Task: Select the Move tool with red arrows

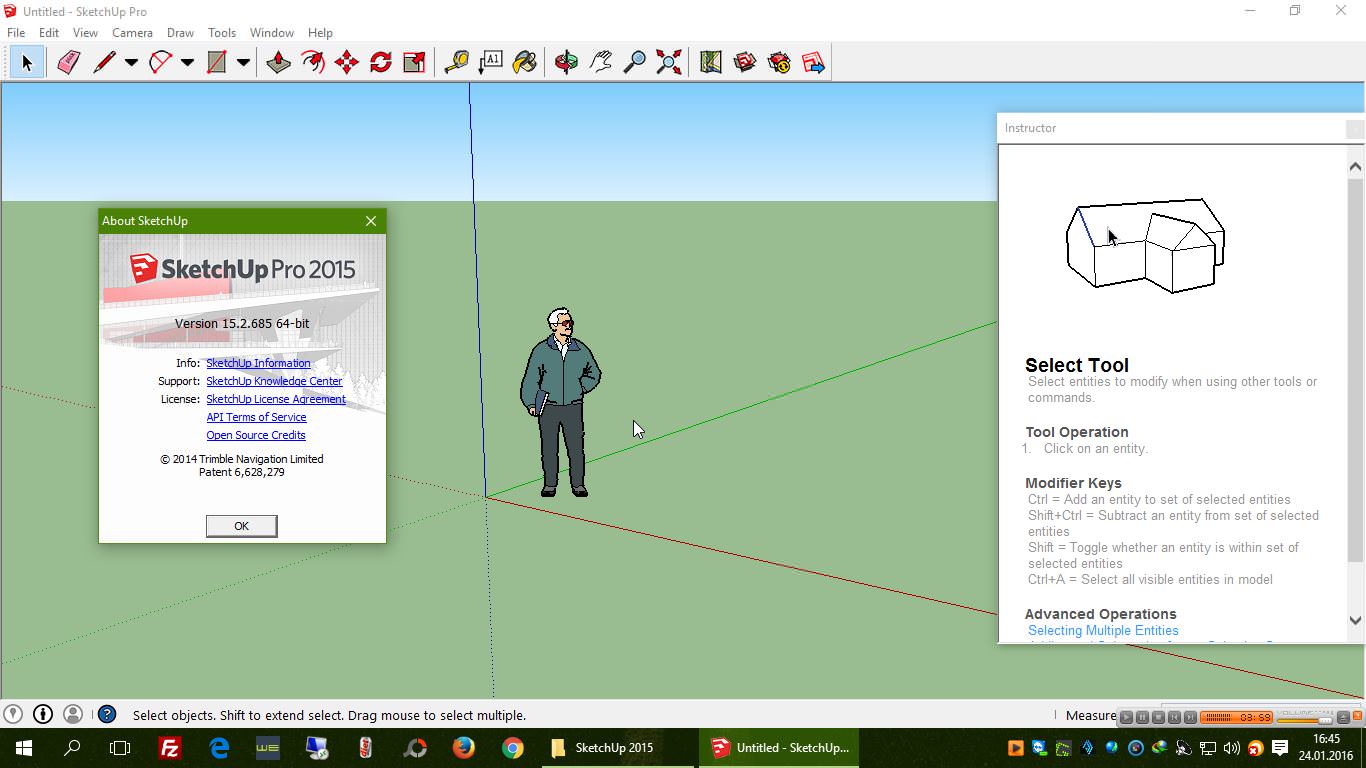Action: click(347, 62)
